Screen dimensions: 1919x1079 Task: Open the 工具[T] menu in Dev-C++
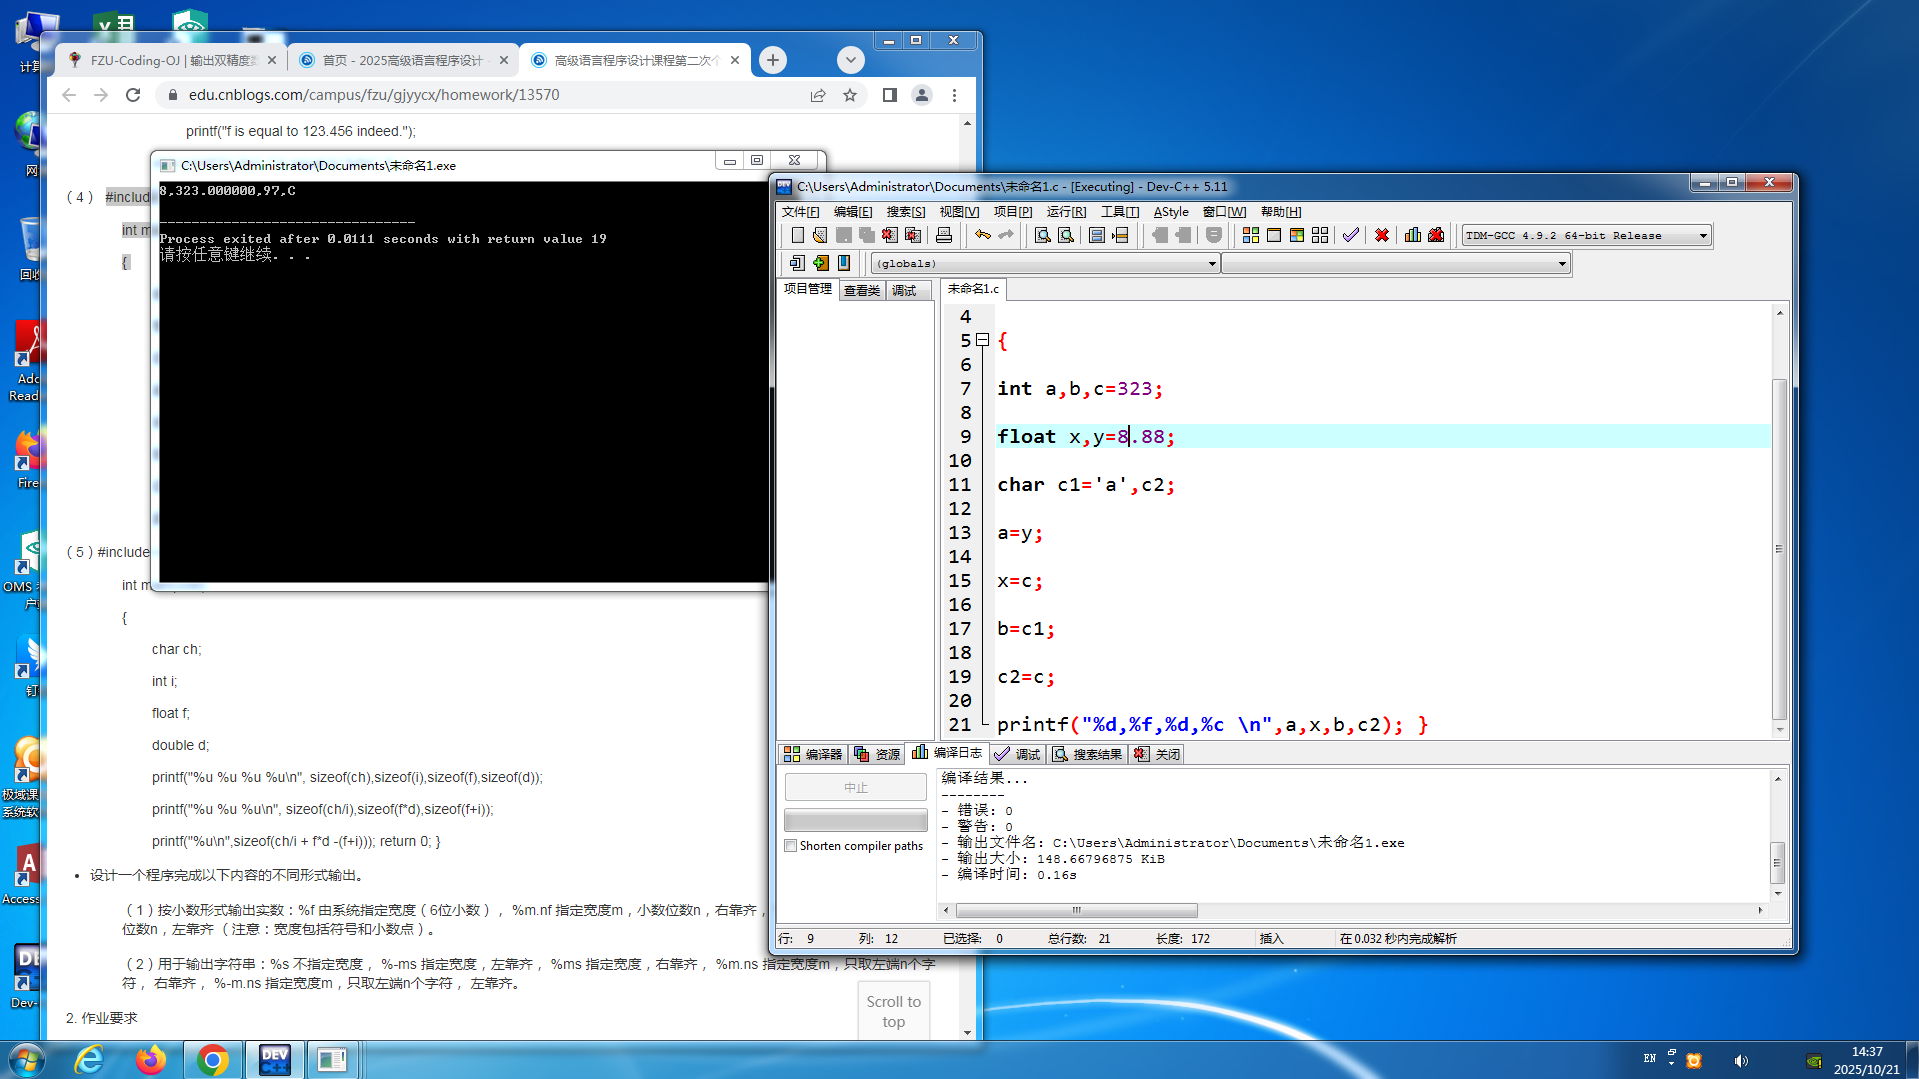tap(1120, 212)
